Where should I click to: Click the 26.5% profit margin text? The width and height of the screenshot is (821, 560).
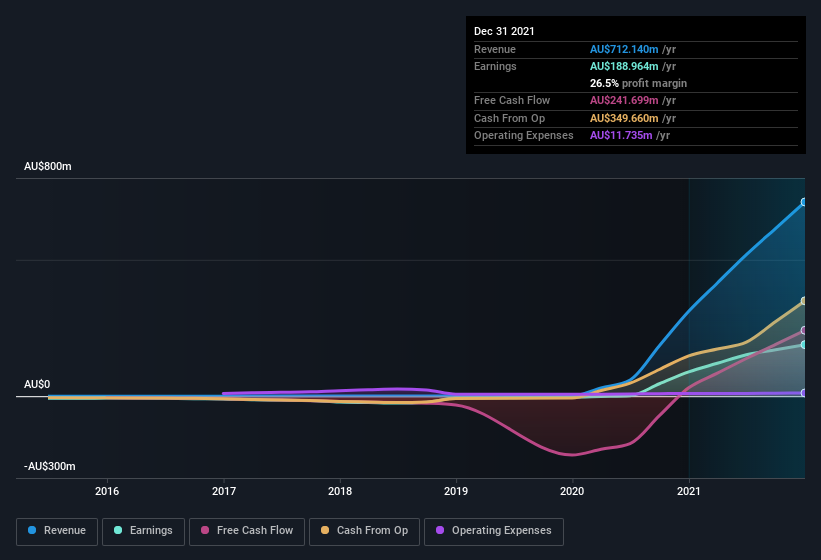click(x=638, y=83)
